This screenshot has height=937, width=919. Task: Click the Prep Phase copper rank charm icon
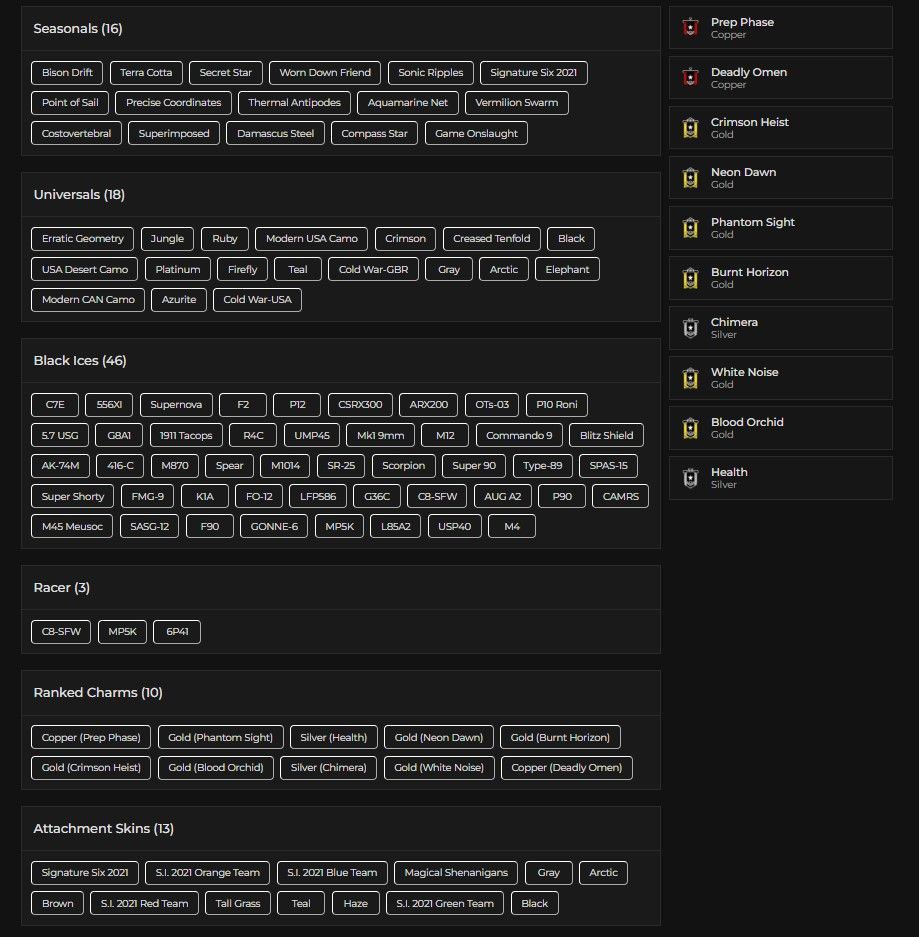pyautogui.click(x=690, y=27)
